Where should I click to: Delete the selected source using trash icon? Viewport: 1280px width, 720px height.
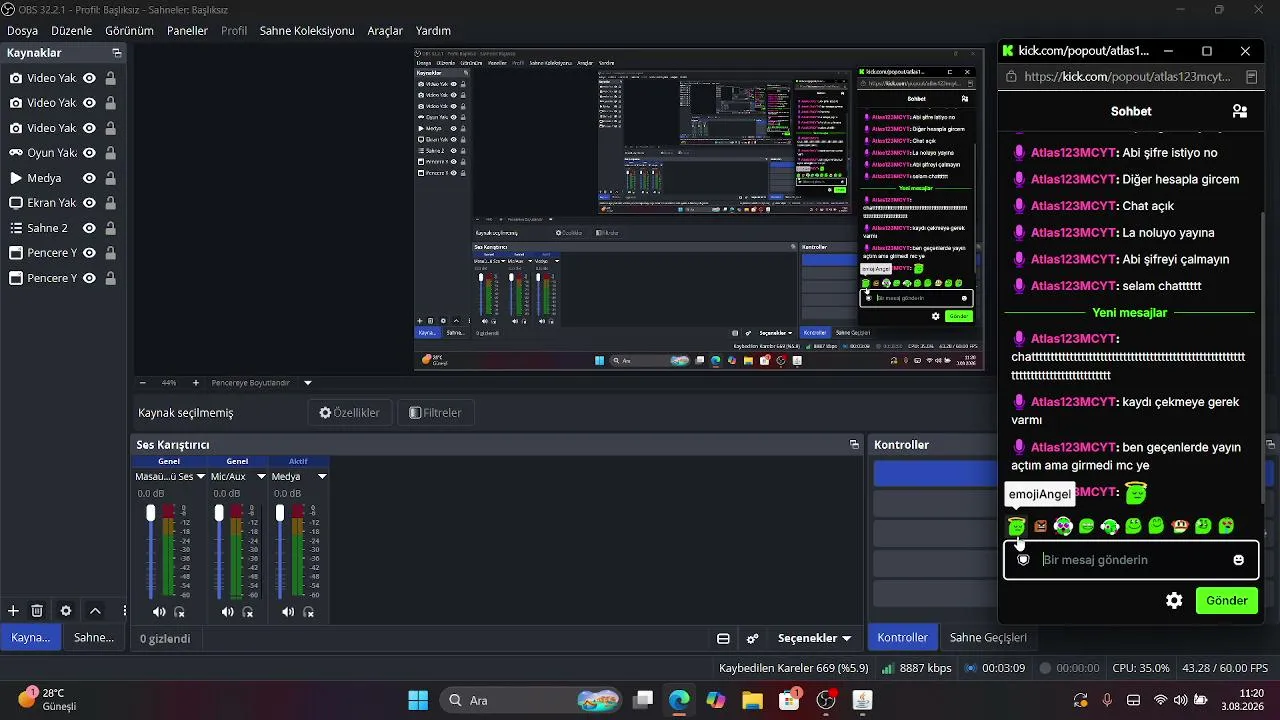tap(37, 611)
